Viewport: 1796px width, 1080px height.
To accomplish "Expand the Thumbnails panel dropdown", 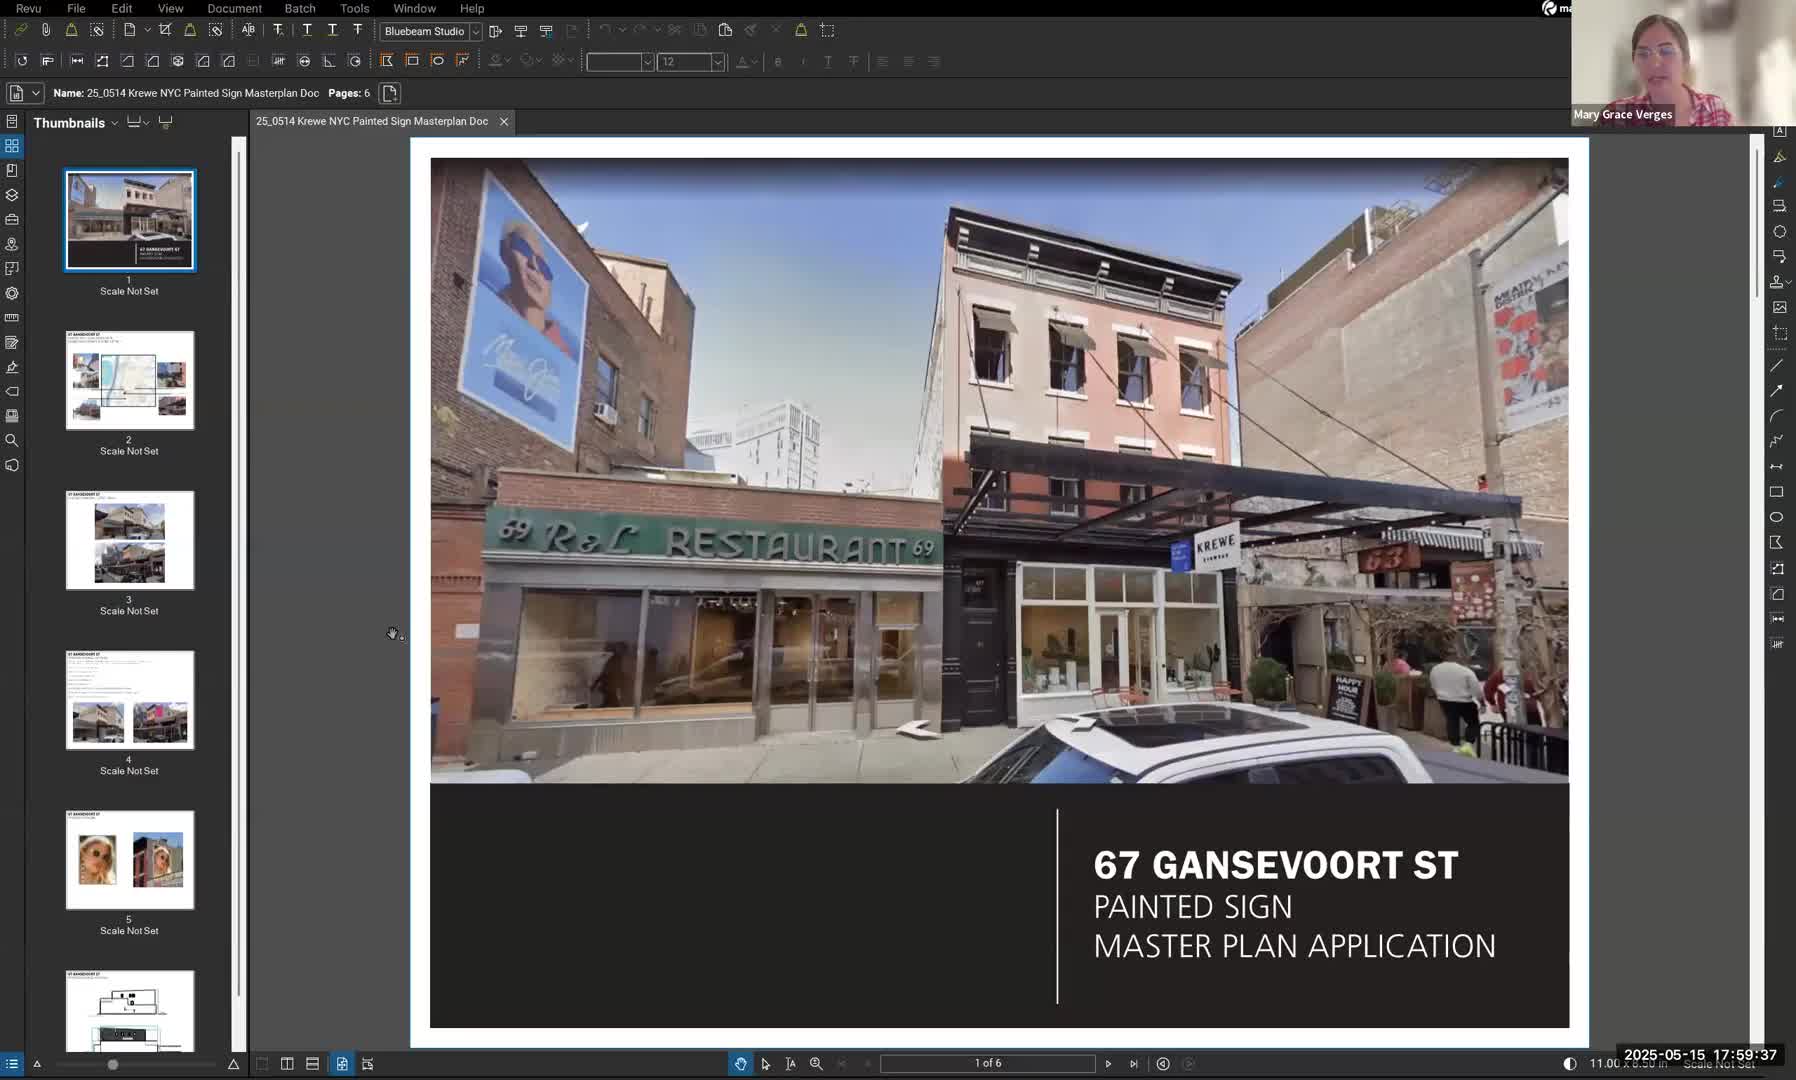I will click(x=114, y=123).
